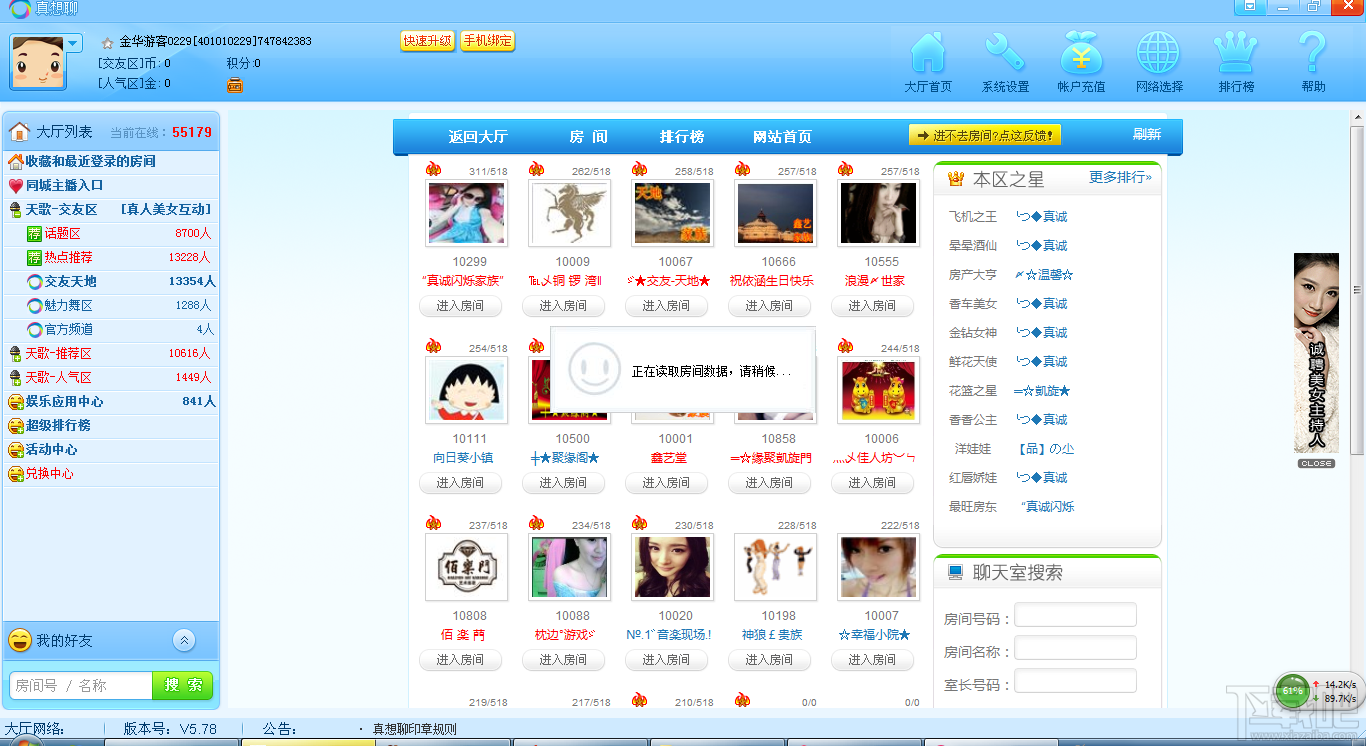Viewport: 1366px width, 746px height.
Task: Open room 10009 horse thumbnail
Action: pos(569,213)
